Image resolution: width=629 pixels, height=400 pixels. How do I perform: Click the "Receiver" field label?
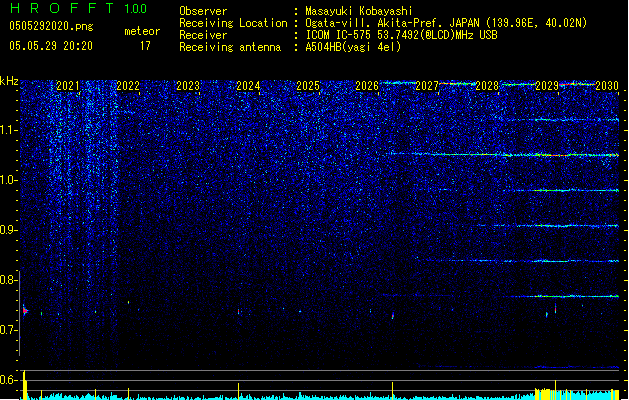[x=203, y=35]
